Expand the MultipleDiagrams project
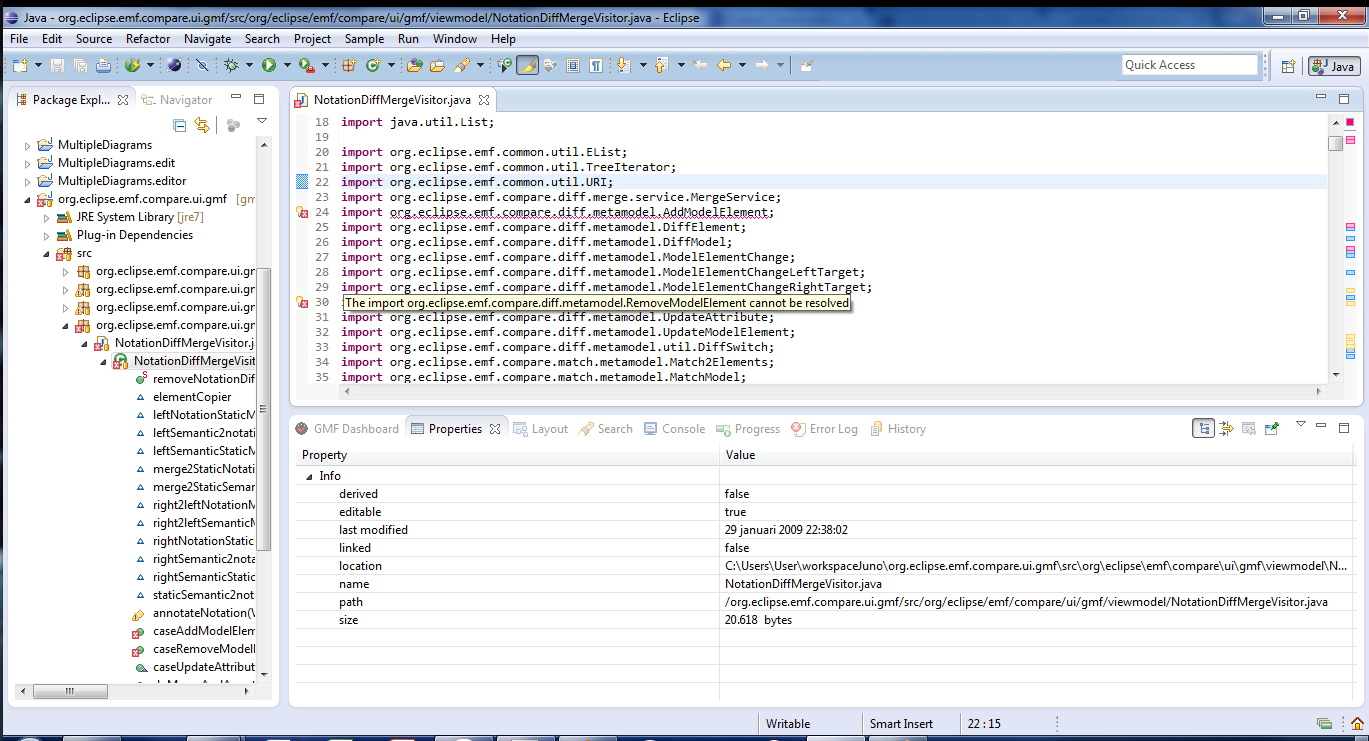The width and height of the screenshot is (1369, 741). (x=27, y=146)
